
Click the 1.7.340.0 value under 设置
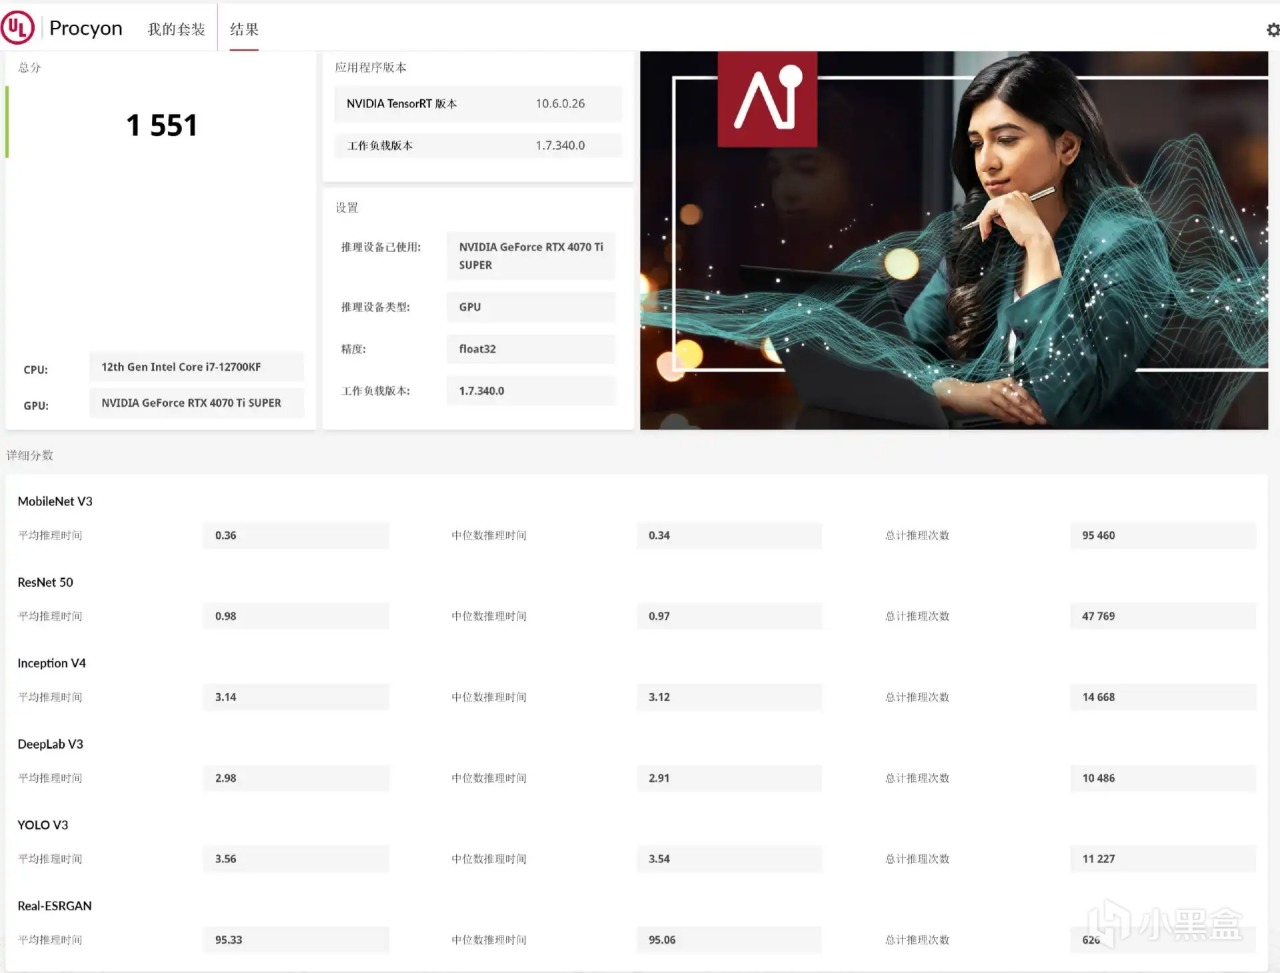click(x=531, y=391)
